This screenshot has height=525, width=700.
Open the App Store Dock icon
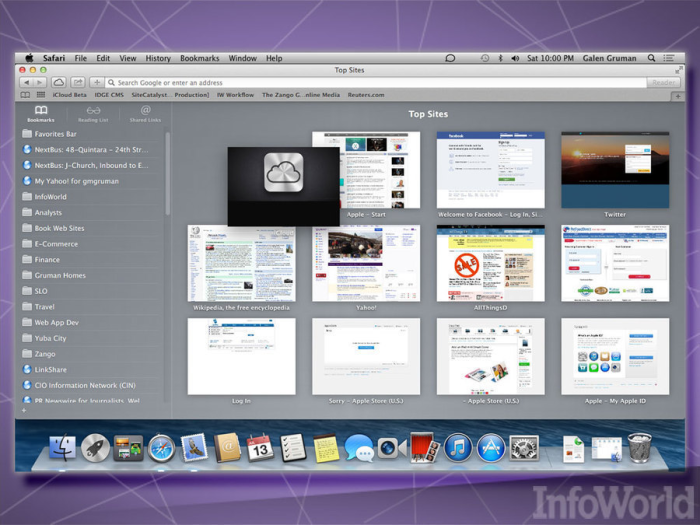pyautogui.click(x=491, y=447)
